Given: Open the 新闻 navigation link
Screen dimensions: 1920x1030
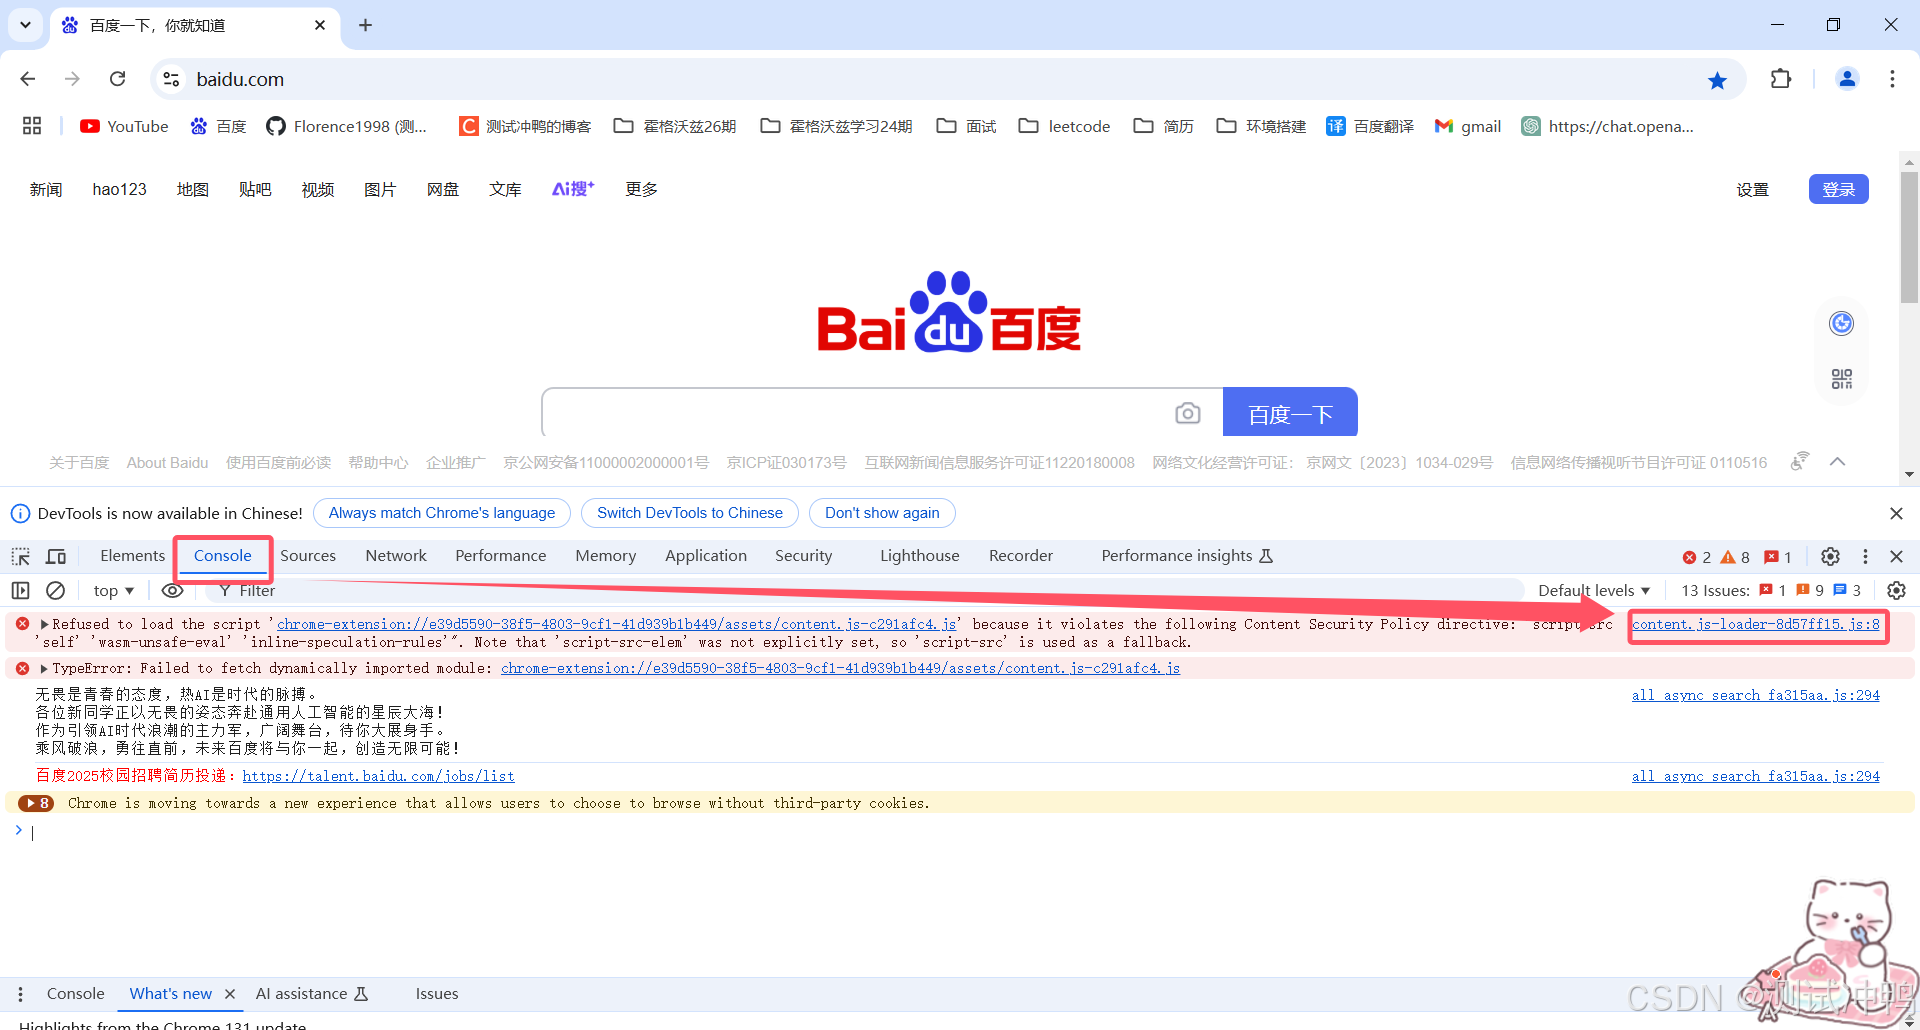Looking at the screenshot, I should pos(46,189).
